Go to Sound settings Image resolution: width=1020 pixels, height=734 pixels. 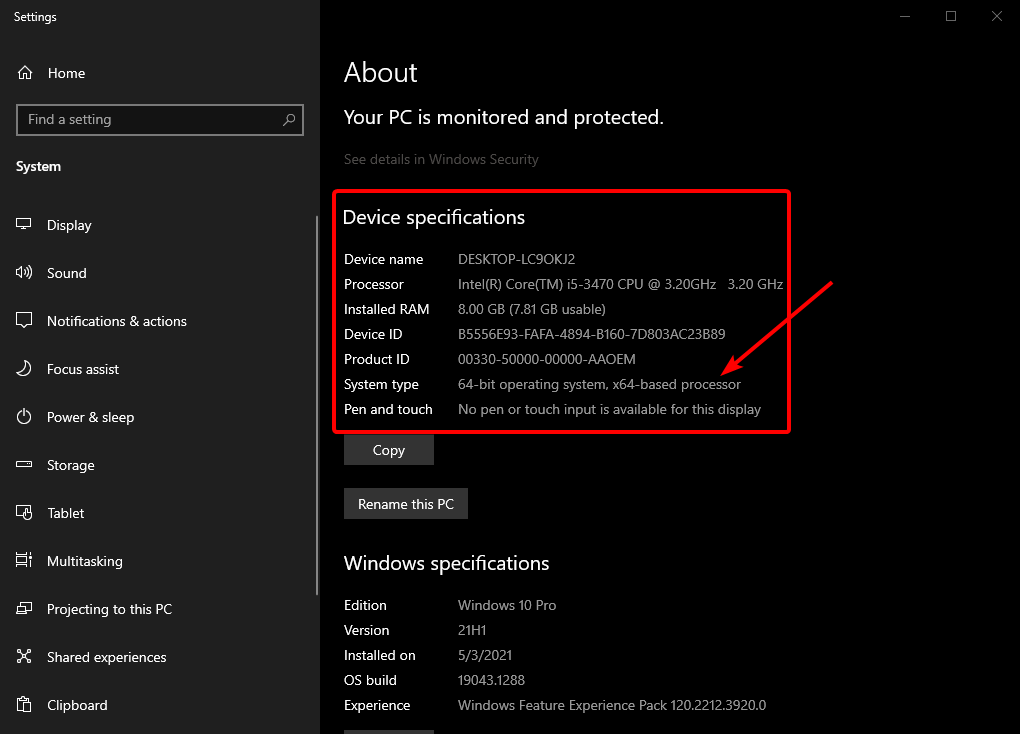[x=158, y=273]
